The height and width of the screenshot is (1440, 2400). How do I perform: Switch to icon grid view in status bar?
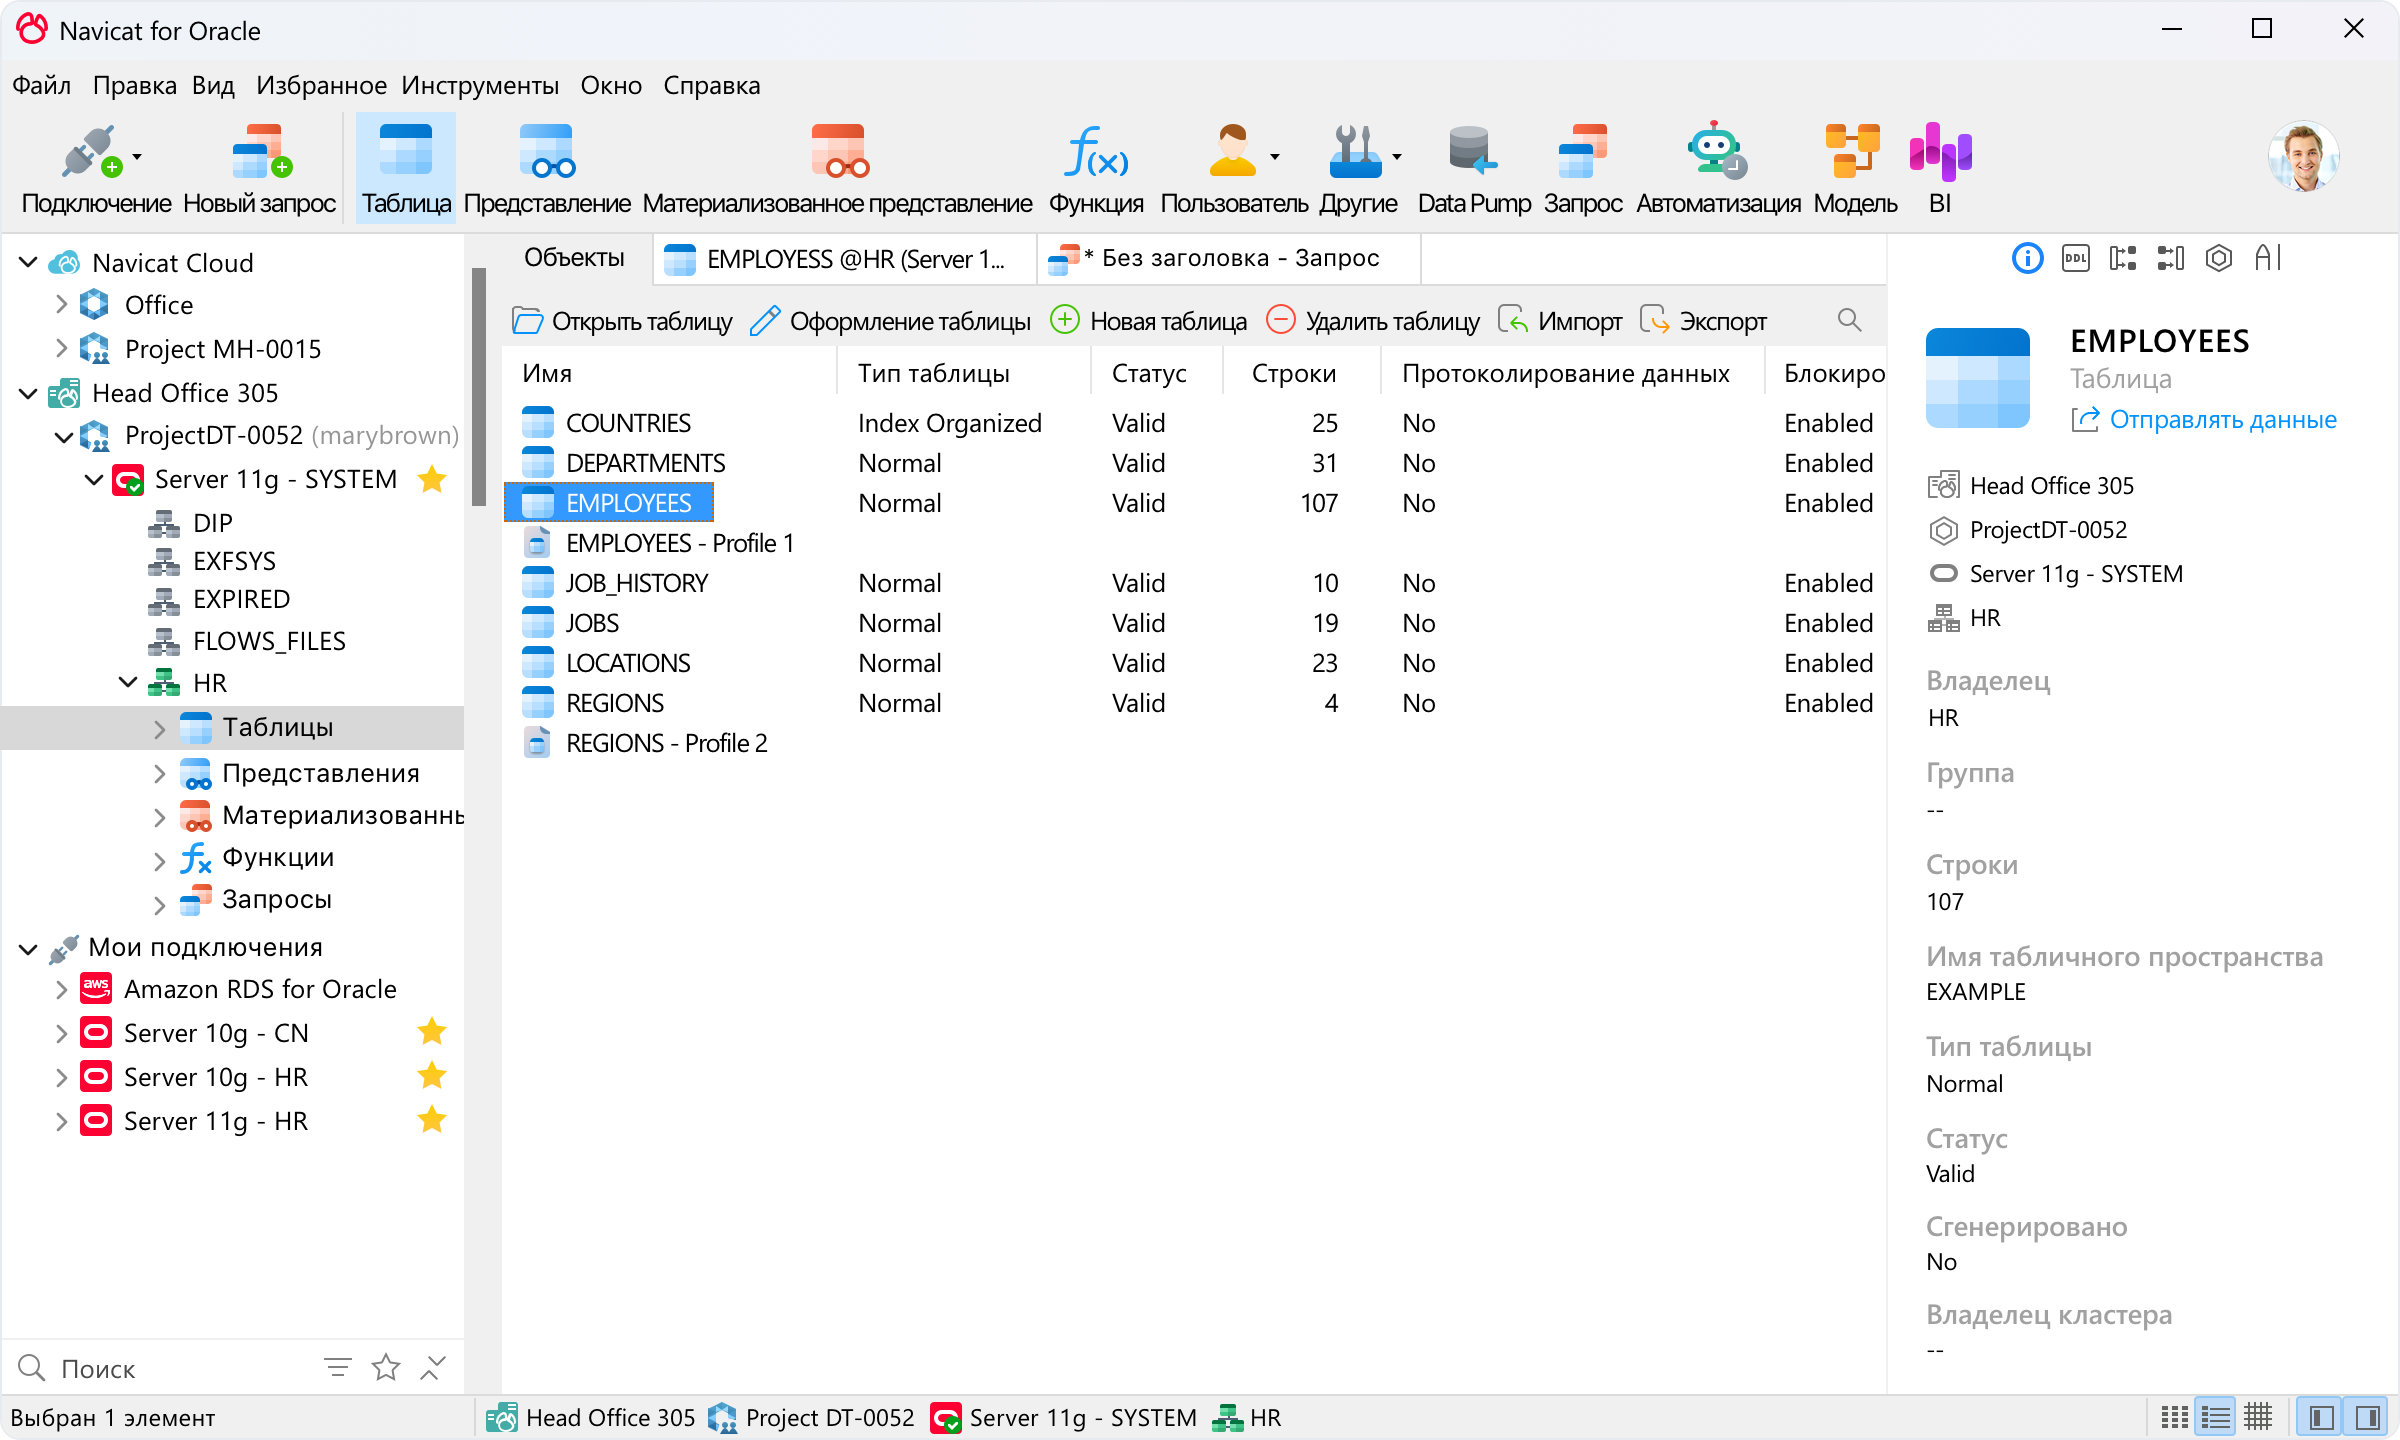[2174, 1417]
